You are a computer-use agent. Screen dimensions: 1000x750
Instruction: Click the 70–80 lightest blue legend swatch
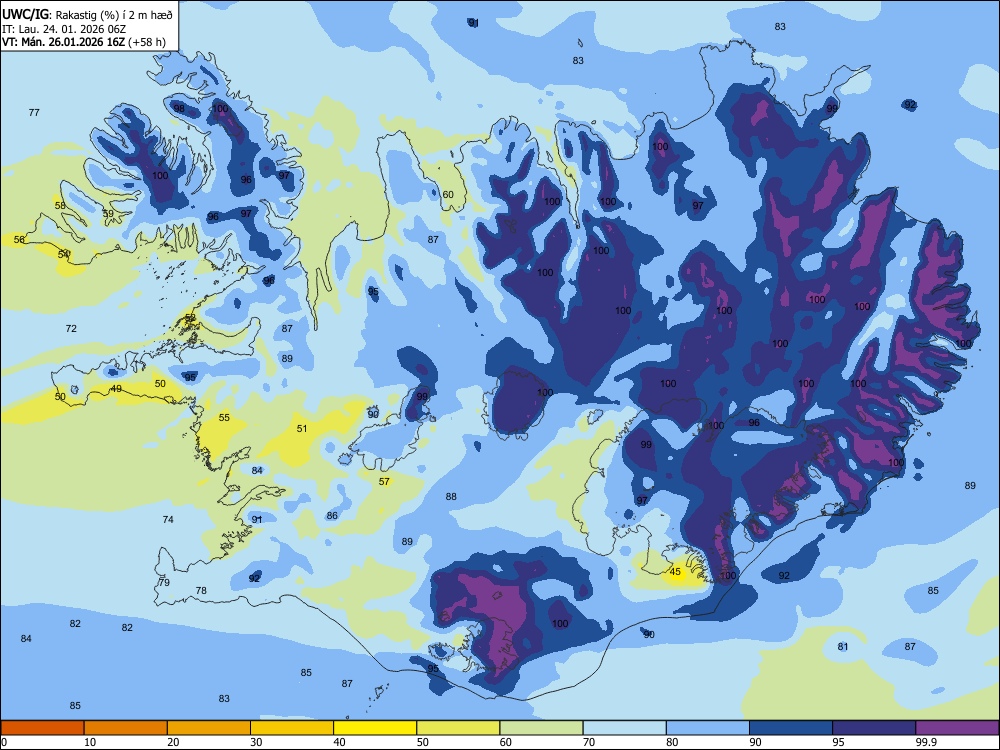[x=624, y=728]
